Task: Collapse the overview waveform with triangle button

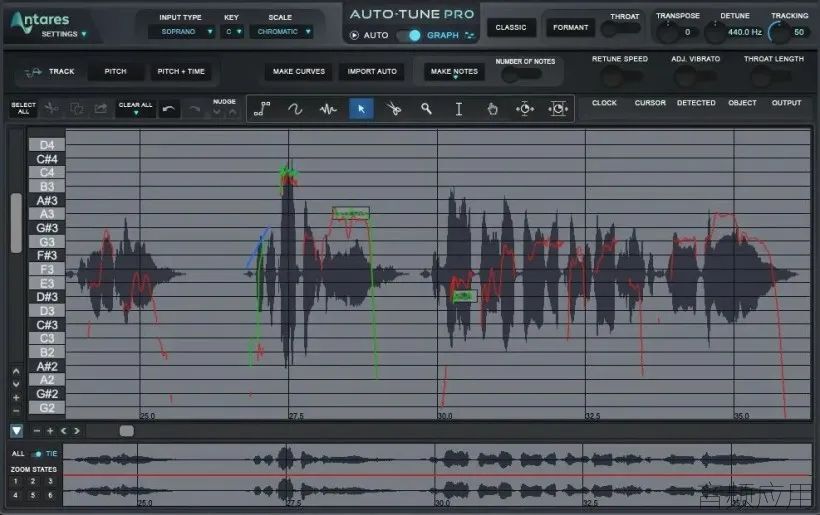Action: [x=17, y=431]
